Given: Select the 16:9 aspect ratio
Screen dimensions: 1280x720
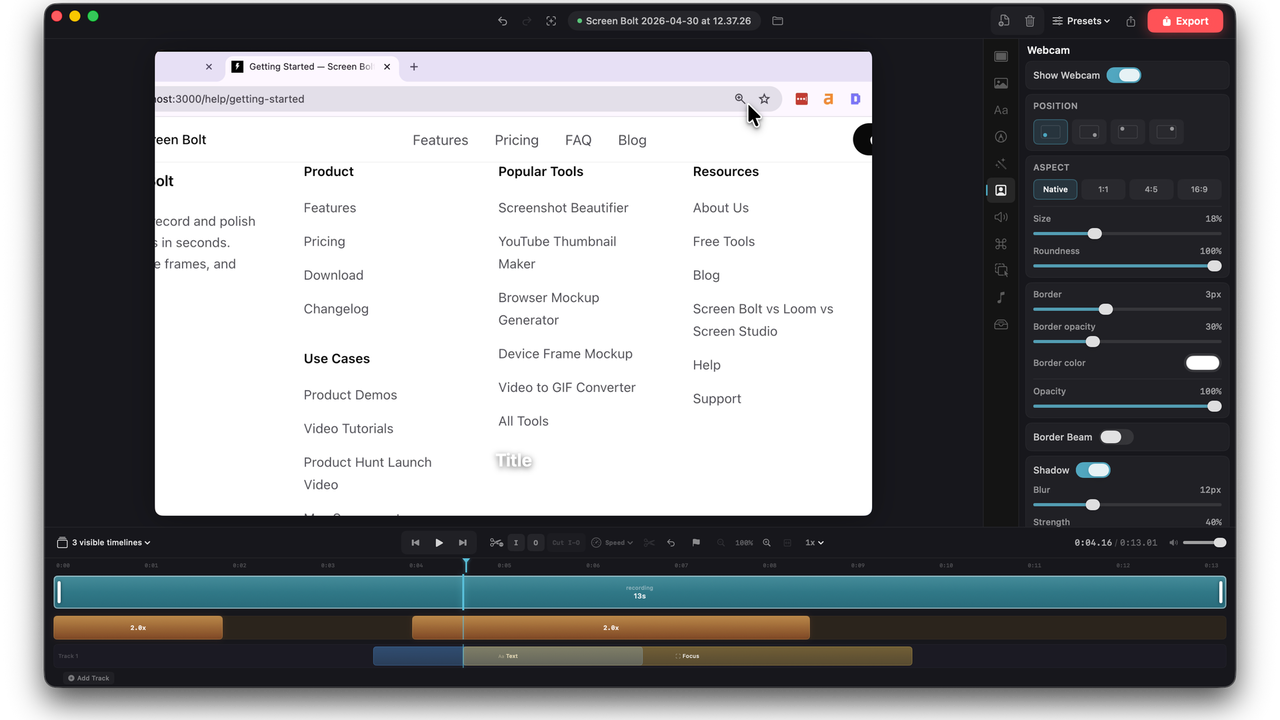Looking at the screenshot, I should (1199, 189).
